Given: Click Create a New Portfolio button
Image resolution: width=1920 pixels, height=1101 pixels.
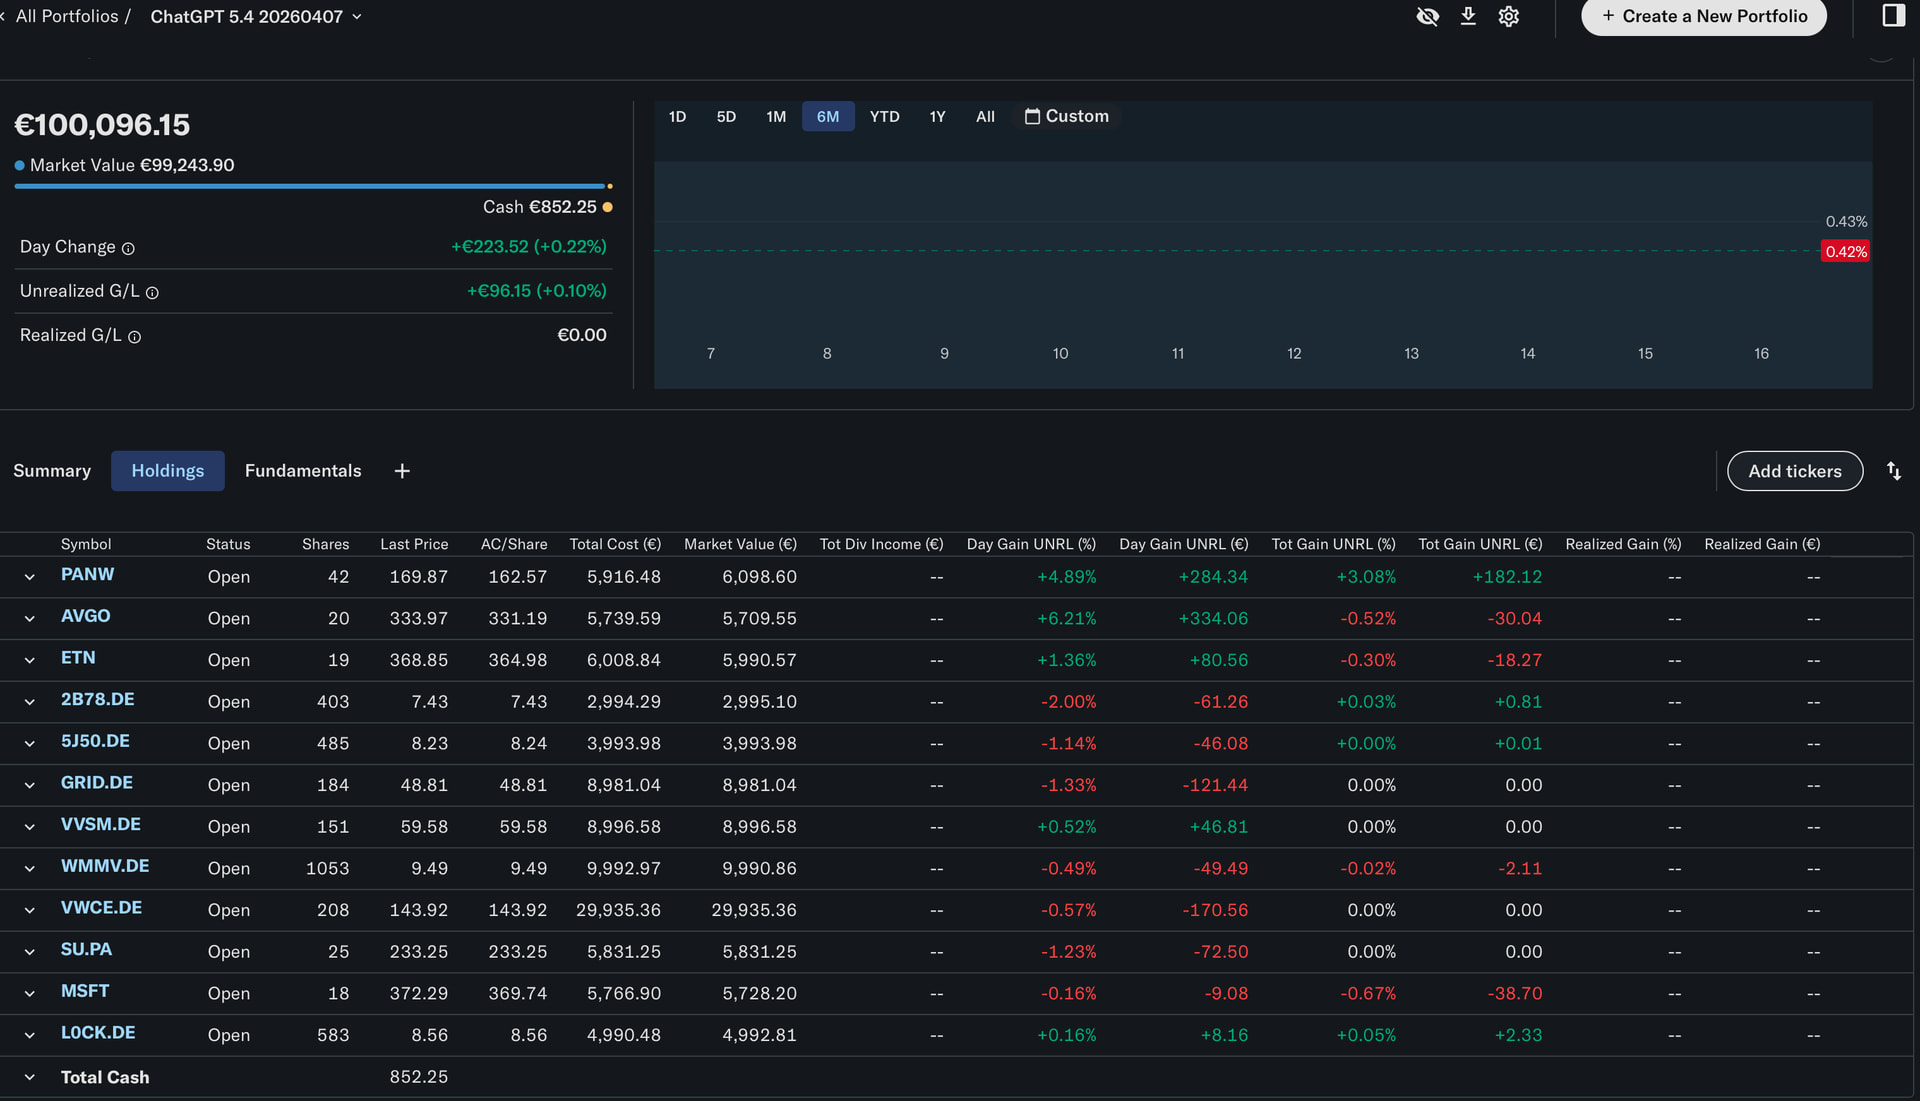Looking at the screenshot, I should 1704,16.
